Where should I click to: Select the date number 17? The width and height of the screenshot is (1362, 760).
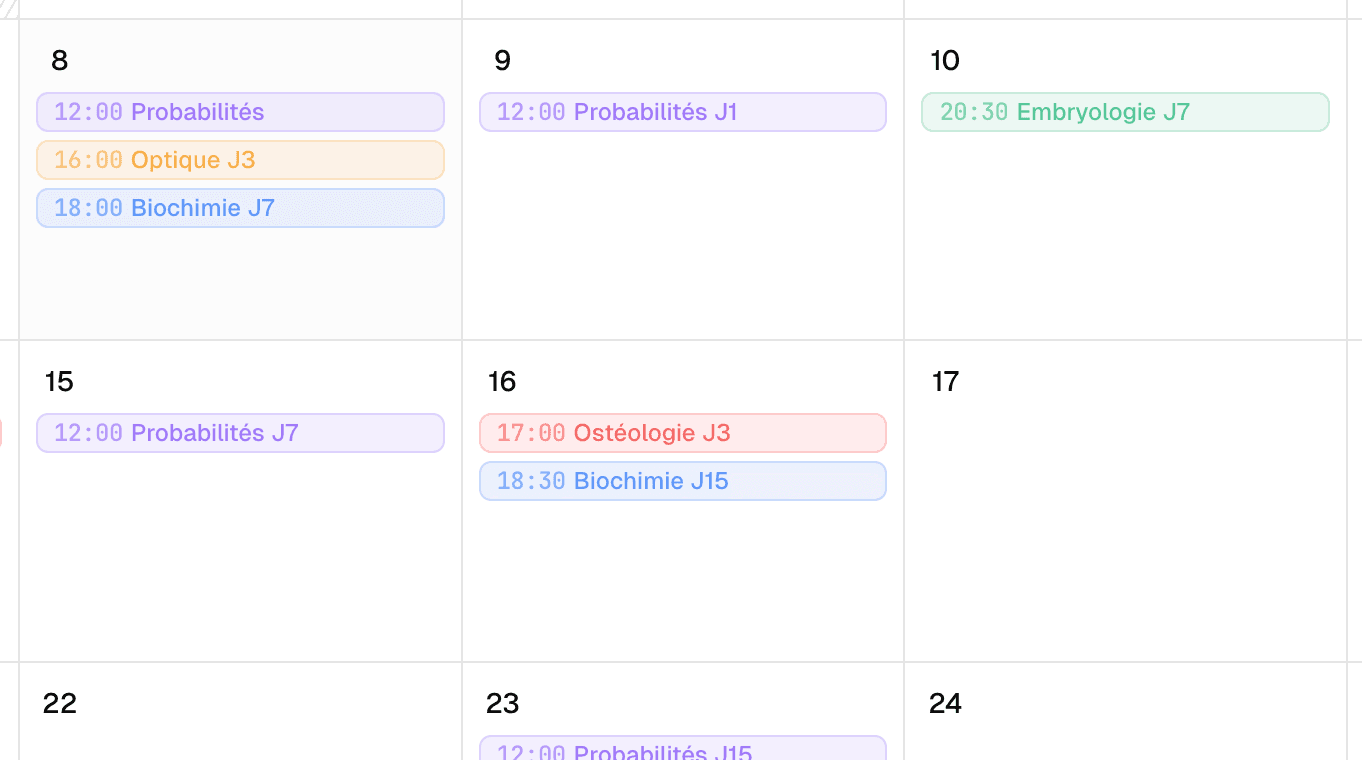pyautogui.click(x=945, y=382)
